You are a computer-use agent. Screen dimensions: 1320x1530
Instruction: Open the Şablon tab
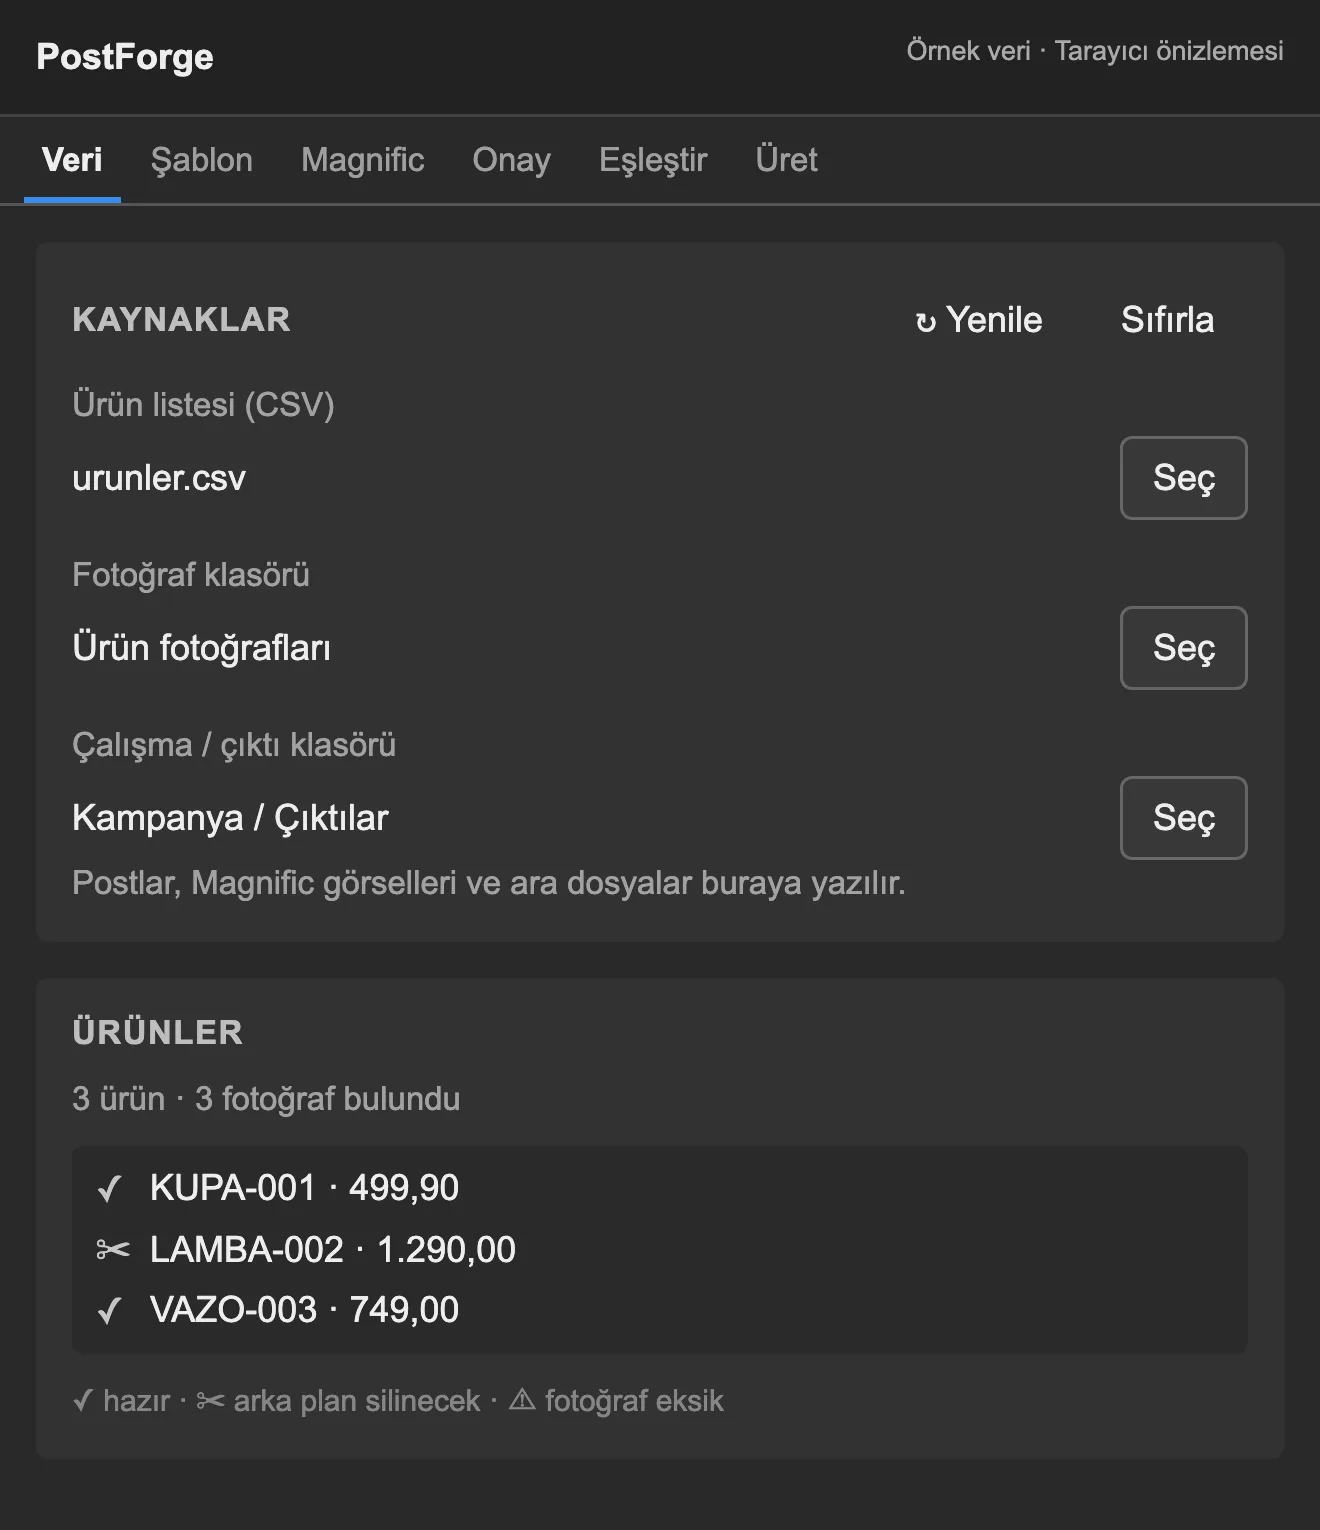tap(202, 160)
